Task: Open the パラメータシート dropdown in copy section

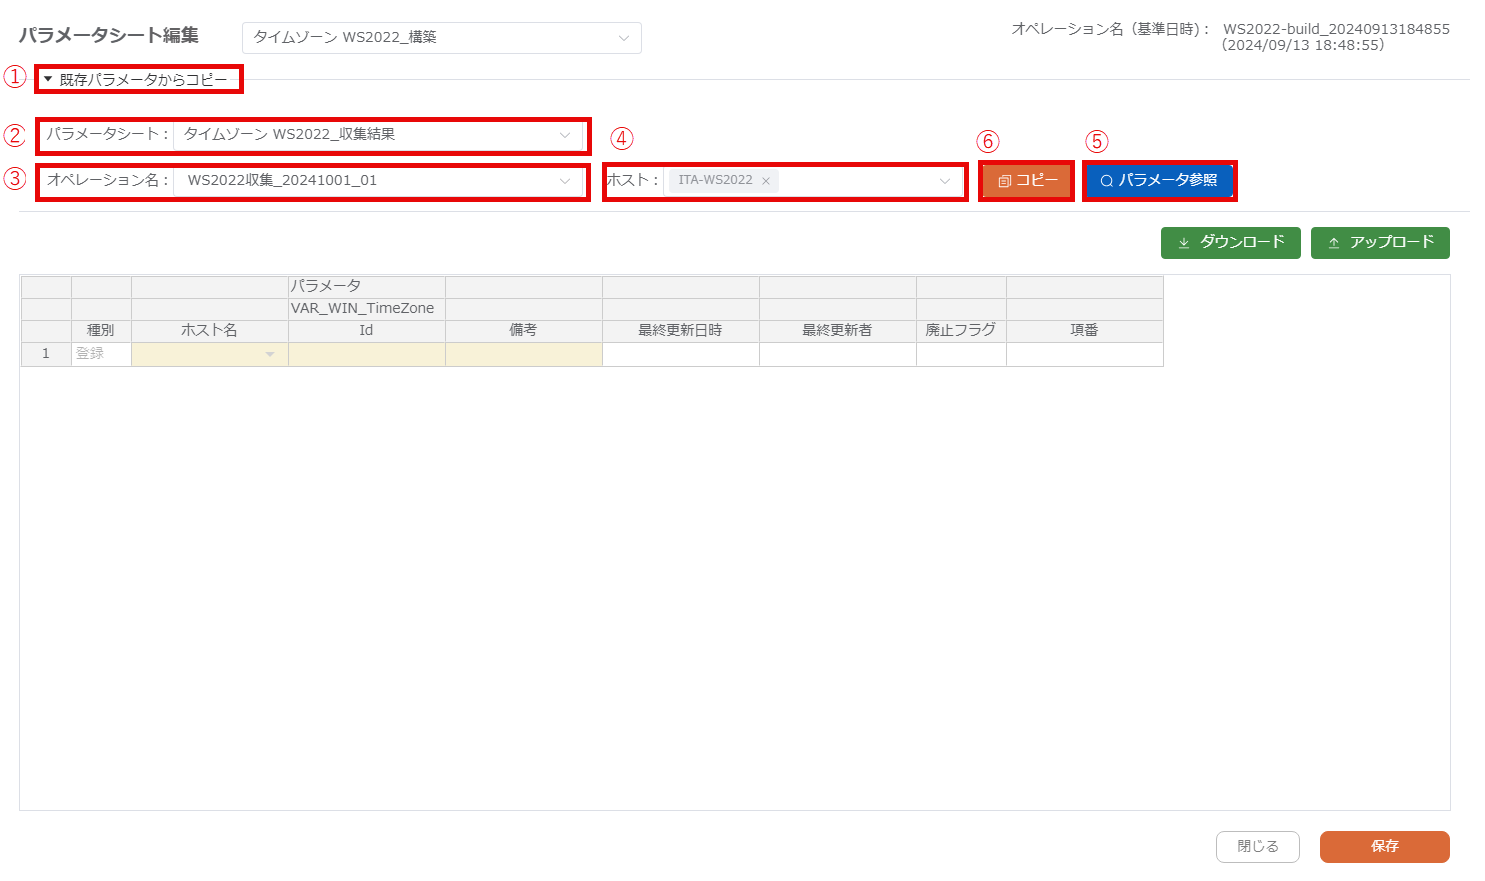Action: [x=378, y=135]
